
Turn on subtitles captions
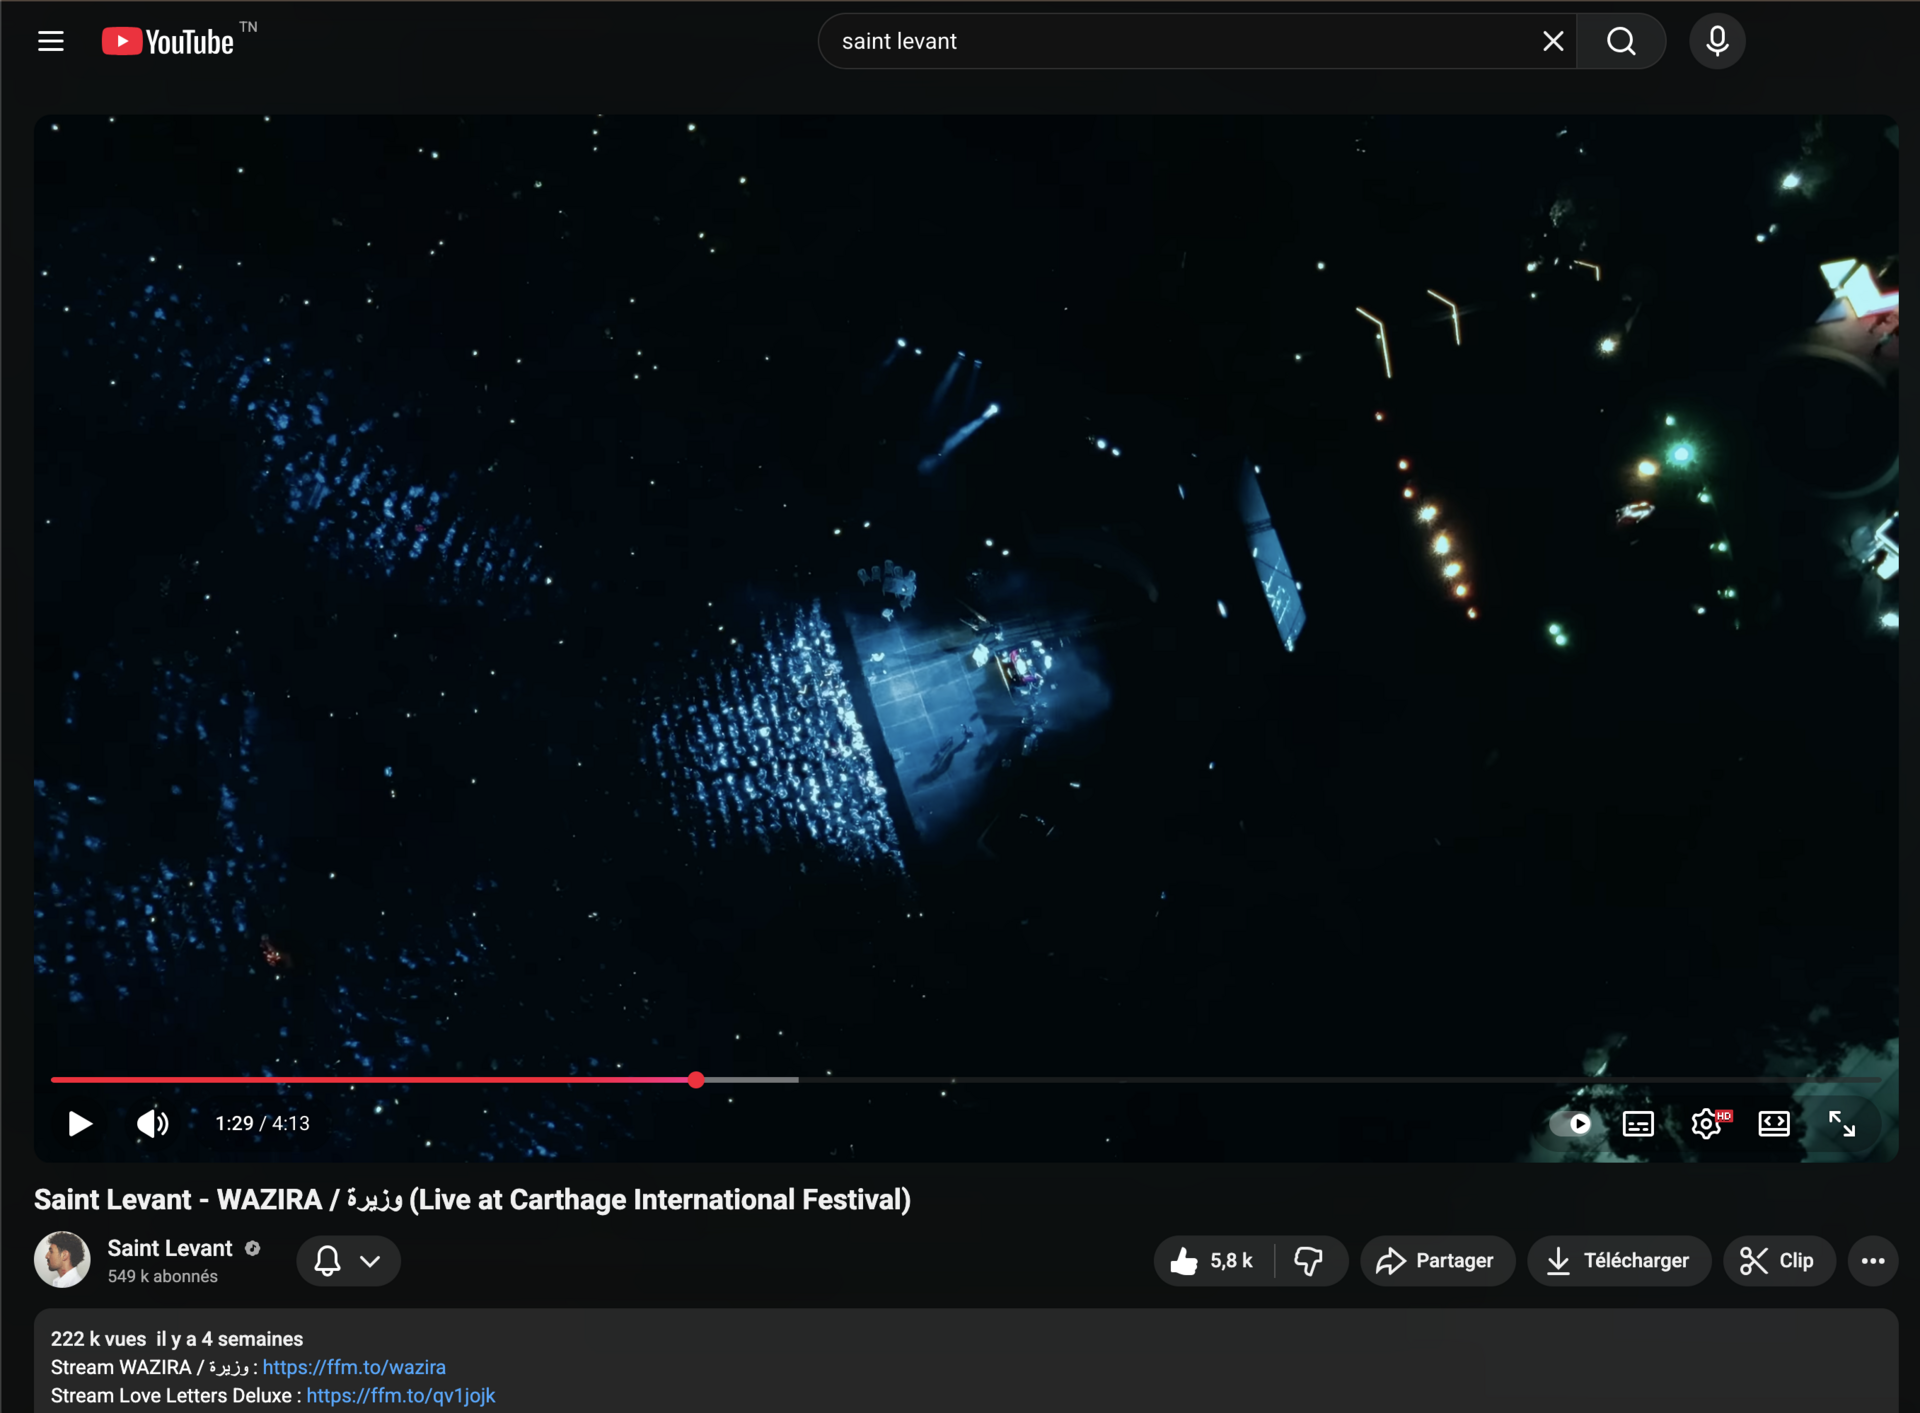click(x=1637, y=1123)
